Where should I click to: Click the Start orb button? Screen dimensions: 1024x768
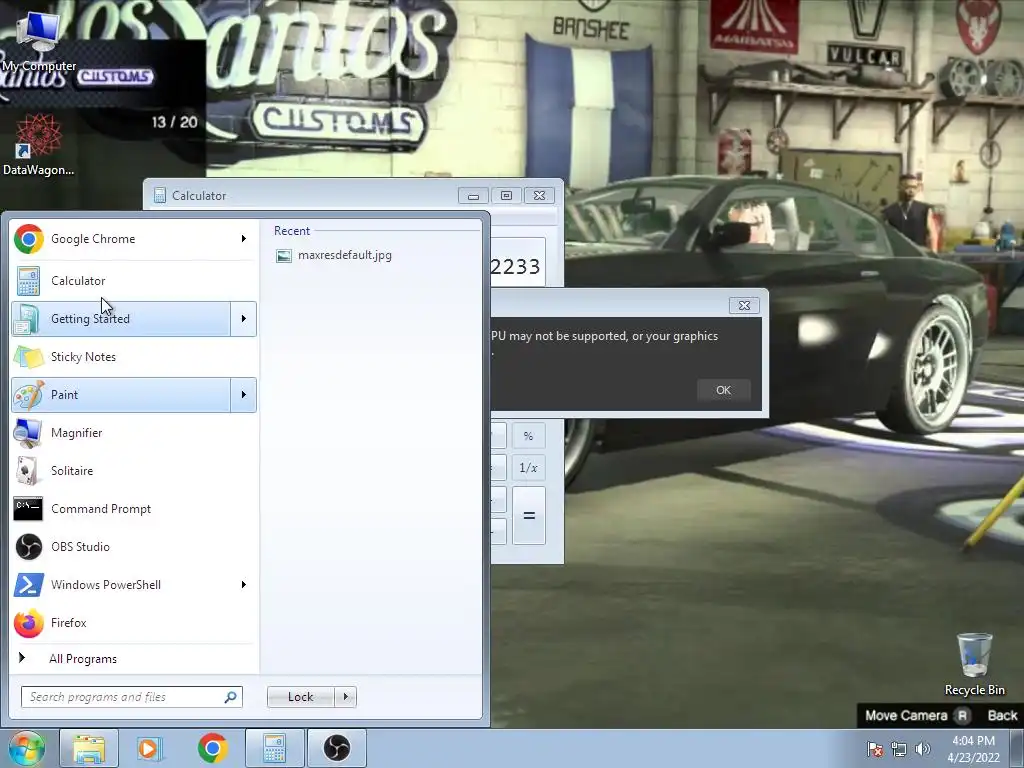click(x=26, y=748)
